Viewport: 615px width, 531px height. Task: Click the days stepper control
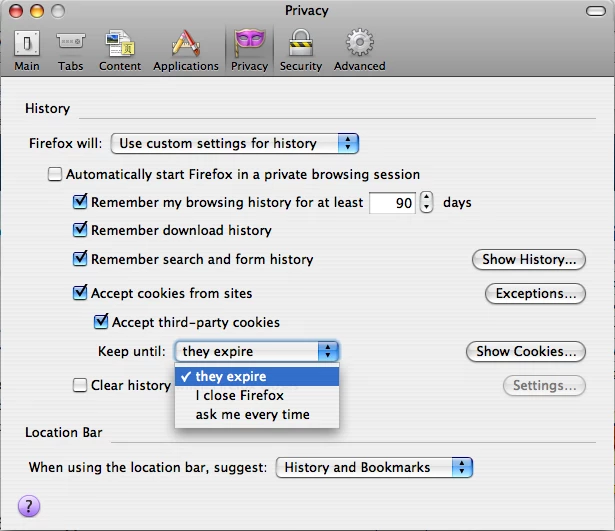(426, 202)
